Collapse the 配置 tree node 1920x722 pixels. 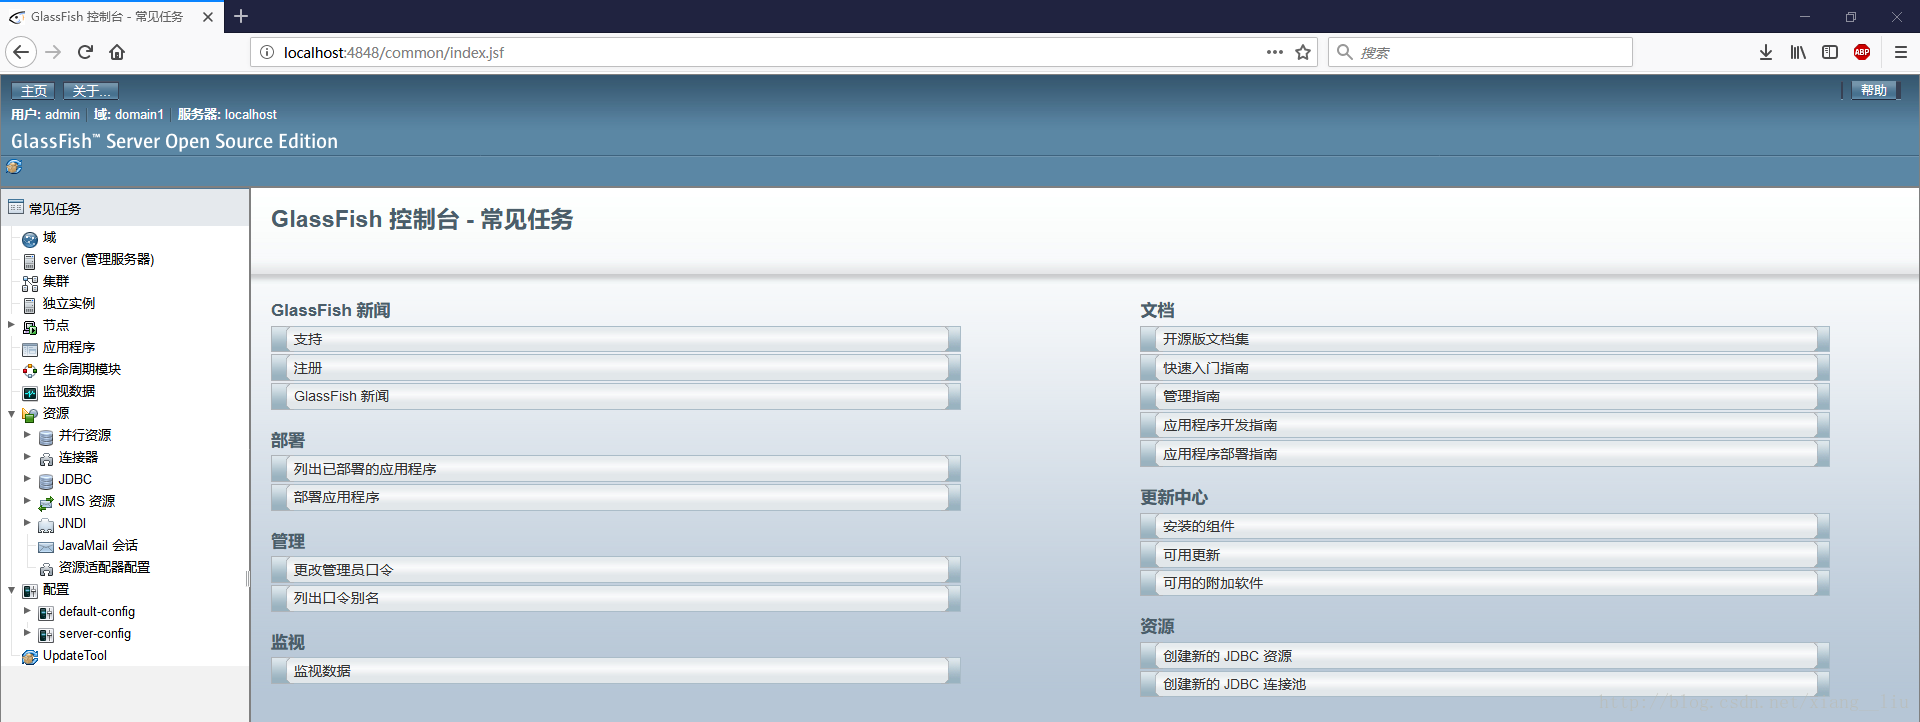(11, 589)
